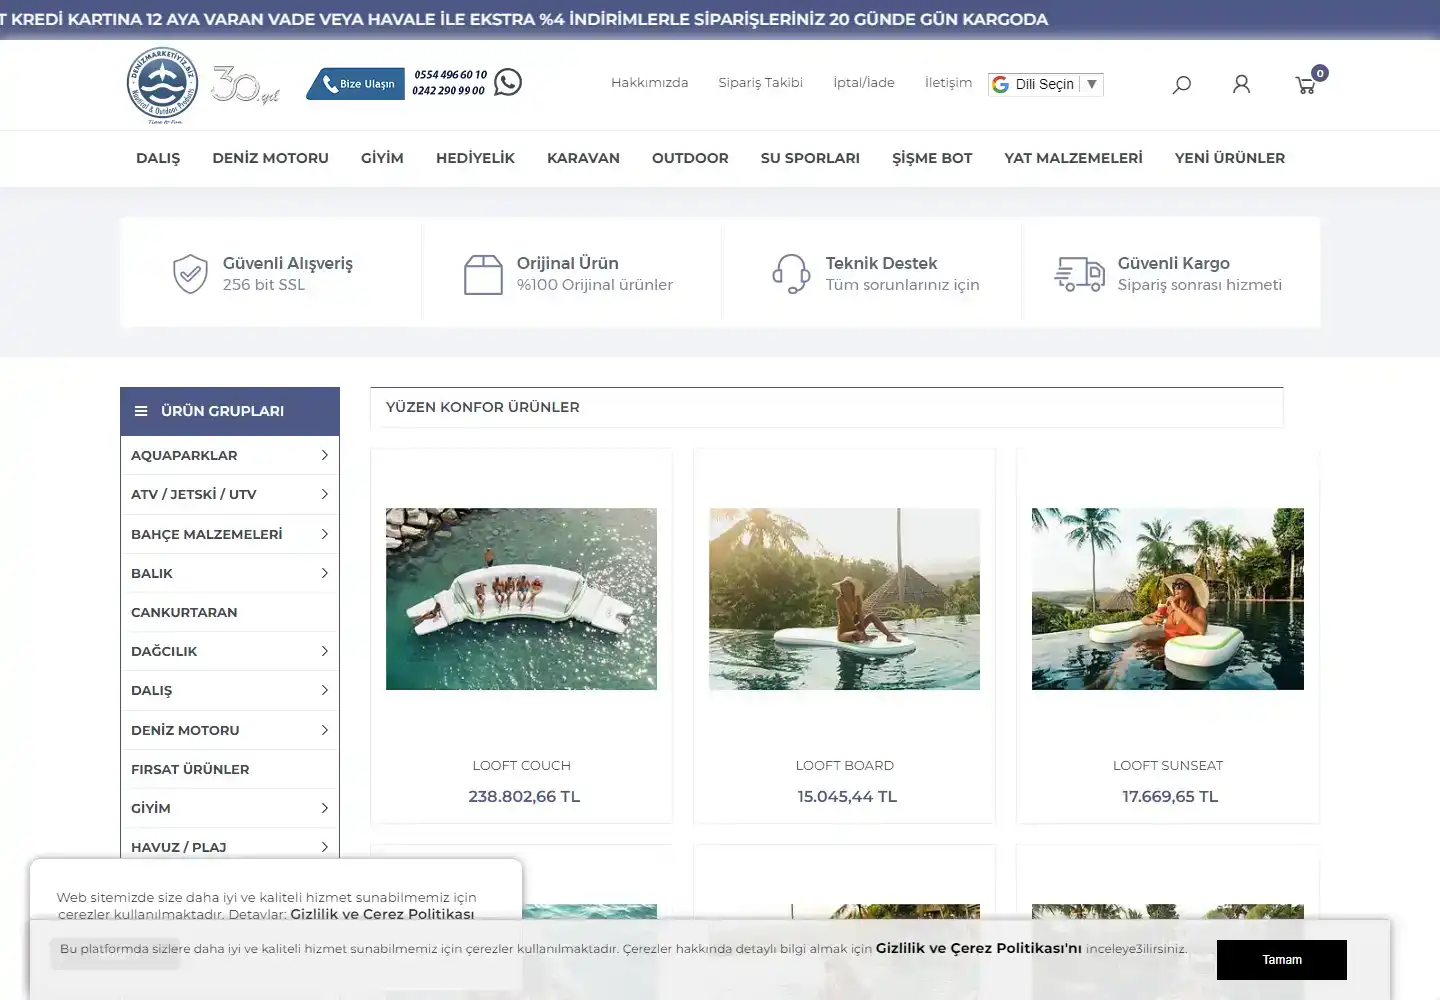Click the LOOFT COUCH product title
1440x1000 pixels.
point(521,765)
